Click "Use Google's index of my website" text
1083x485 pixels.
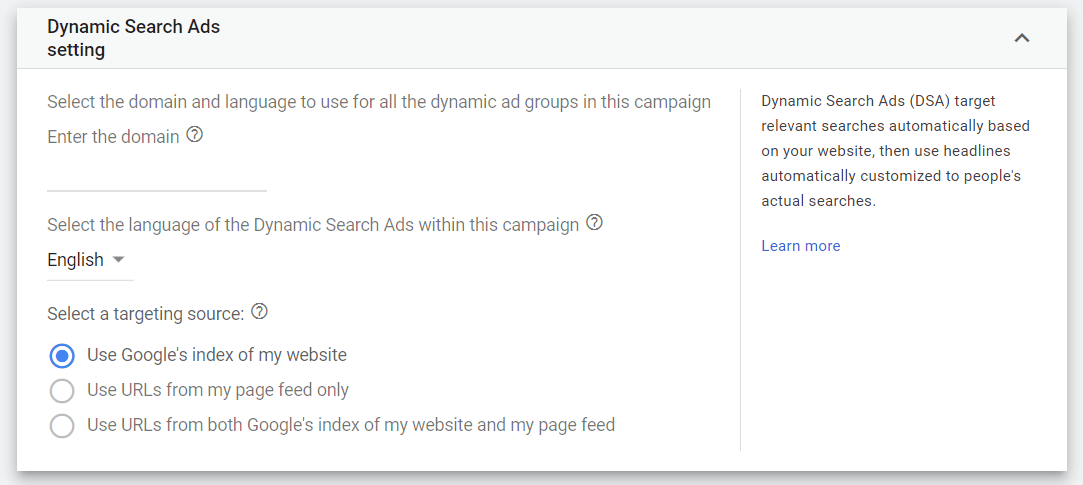tap(217, 355)
